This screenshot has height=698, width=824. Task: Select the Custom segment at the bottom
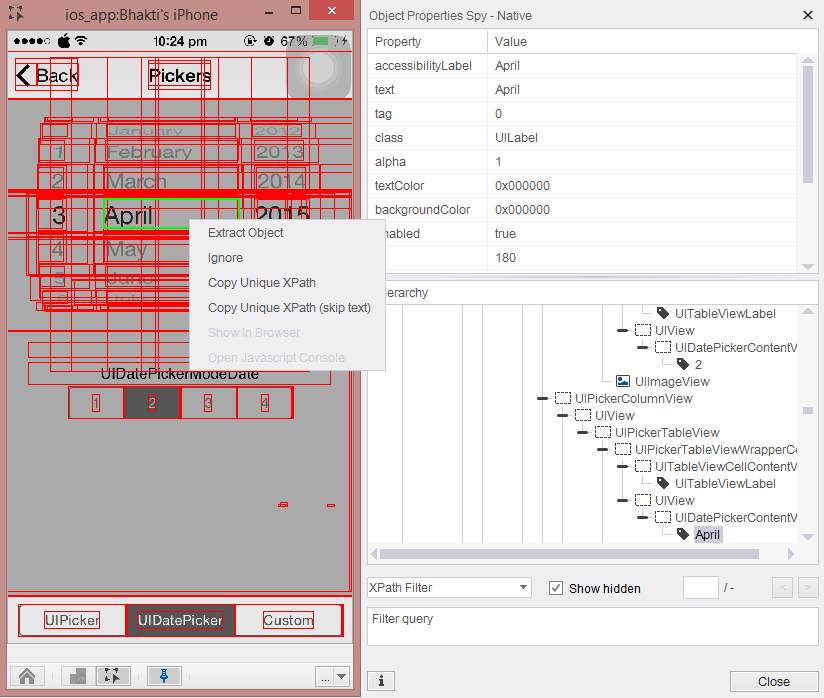(288, 620)
